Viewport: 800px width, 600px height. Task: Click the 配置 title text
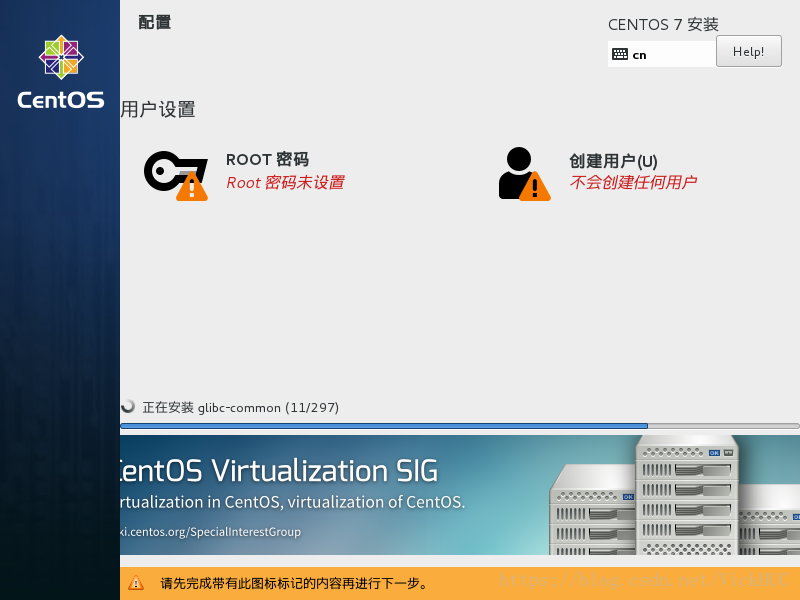tap(155, 22)
